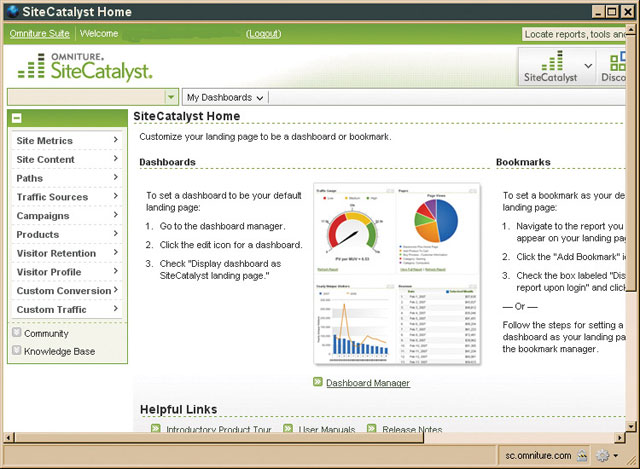
Task: Open the report suite dropdown arrow
Action: pos(171,97)
